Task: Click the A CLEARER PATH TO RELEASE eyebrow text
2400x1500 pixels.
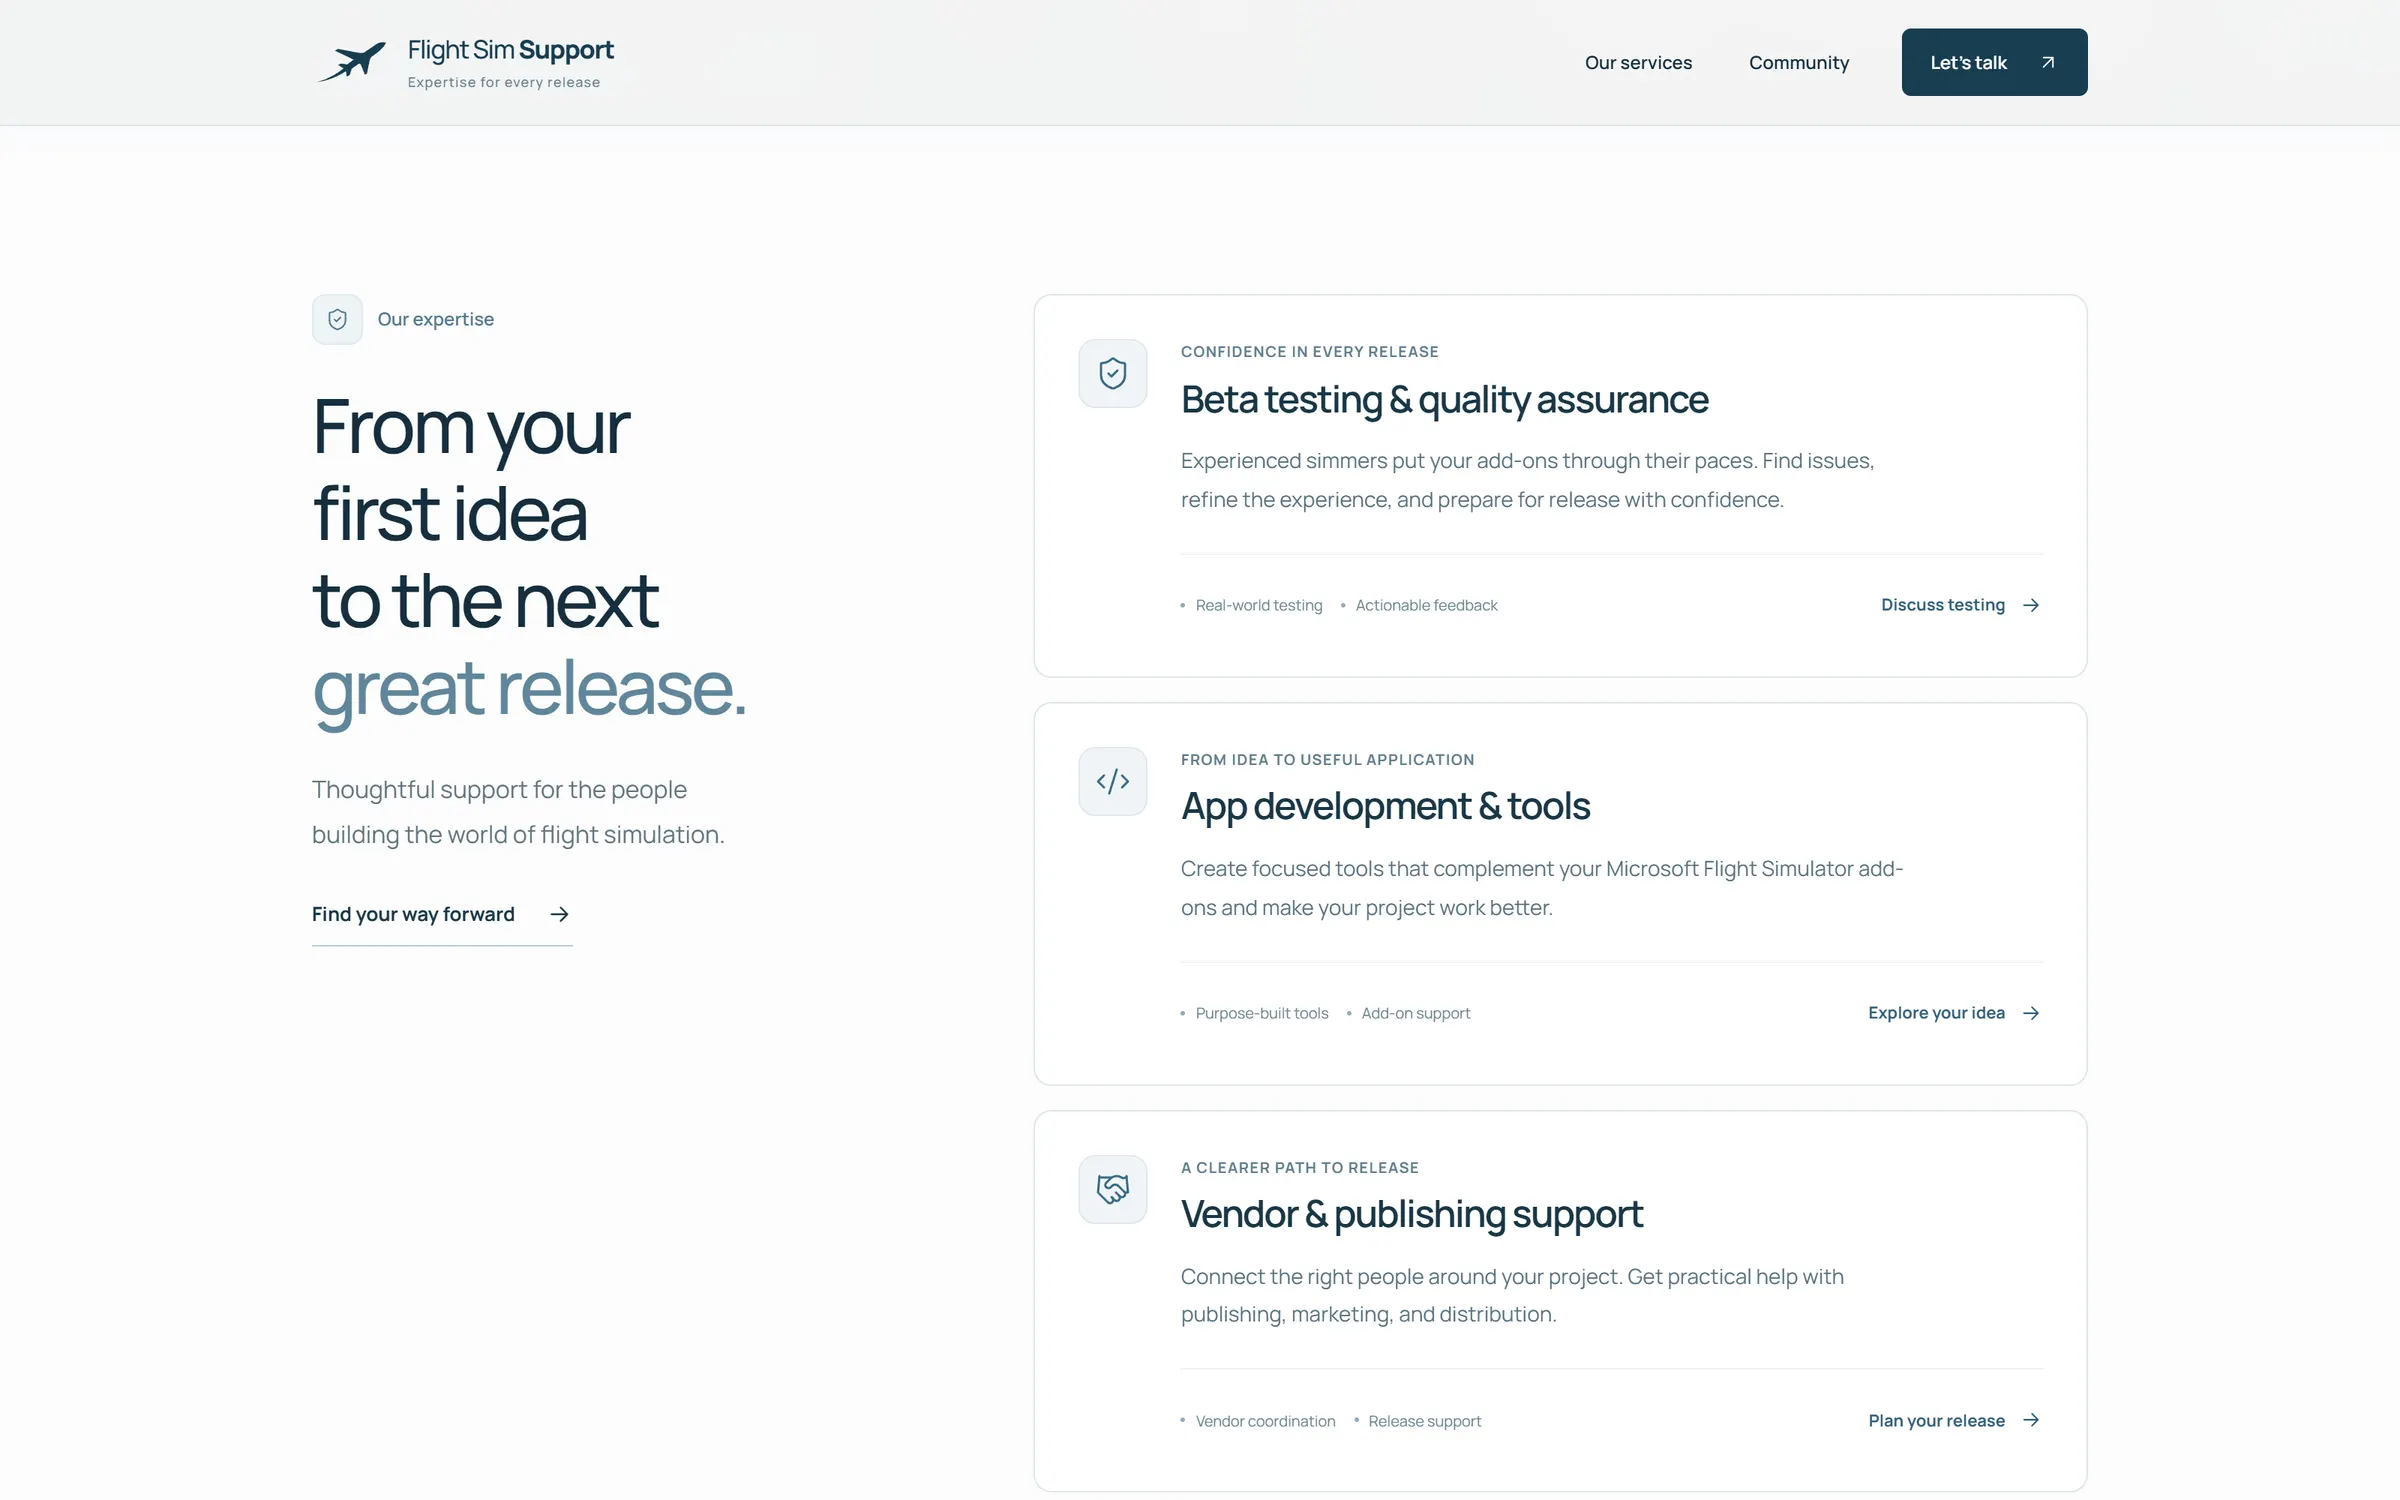Action: 1299,1168
